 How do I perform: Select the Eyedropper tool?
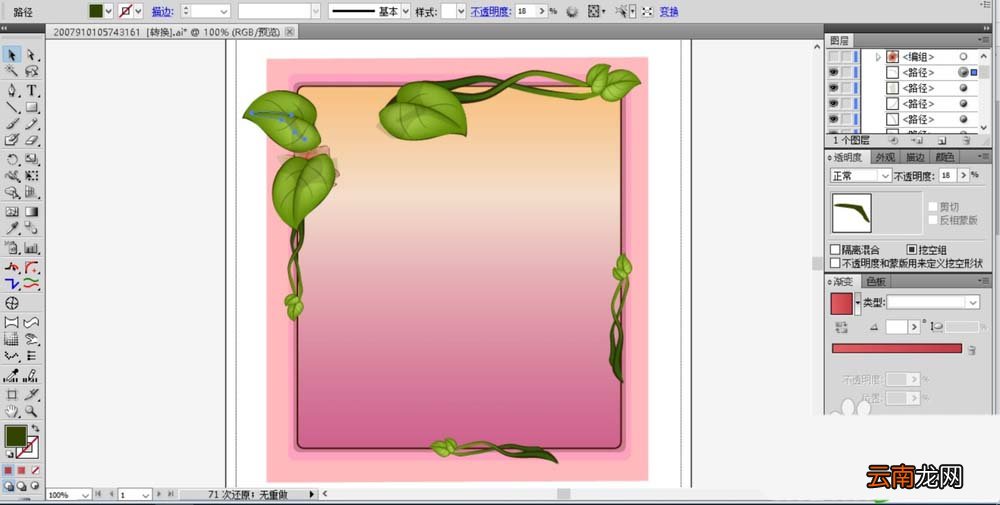click(x=11, y=228)
